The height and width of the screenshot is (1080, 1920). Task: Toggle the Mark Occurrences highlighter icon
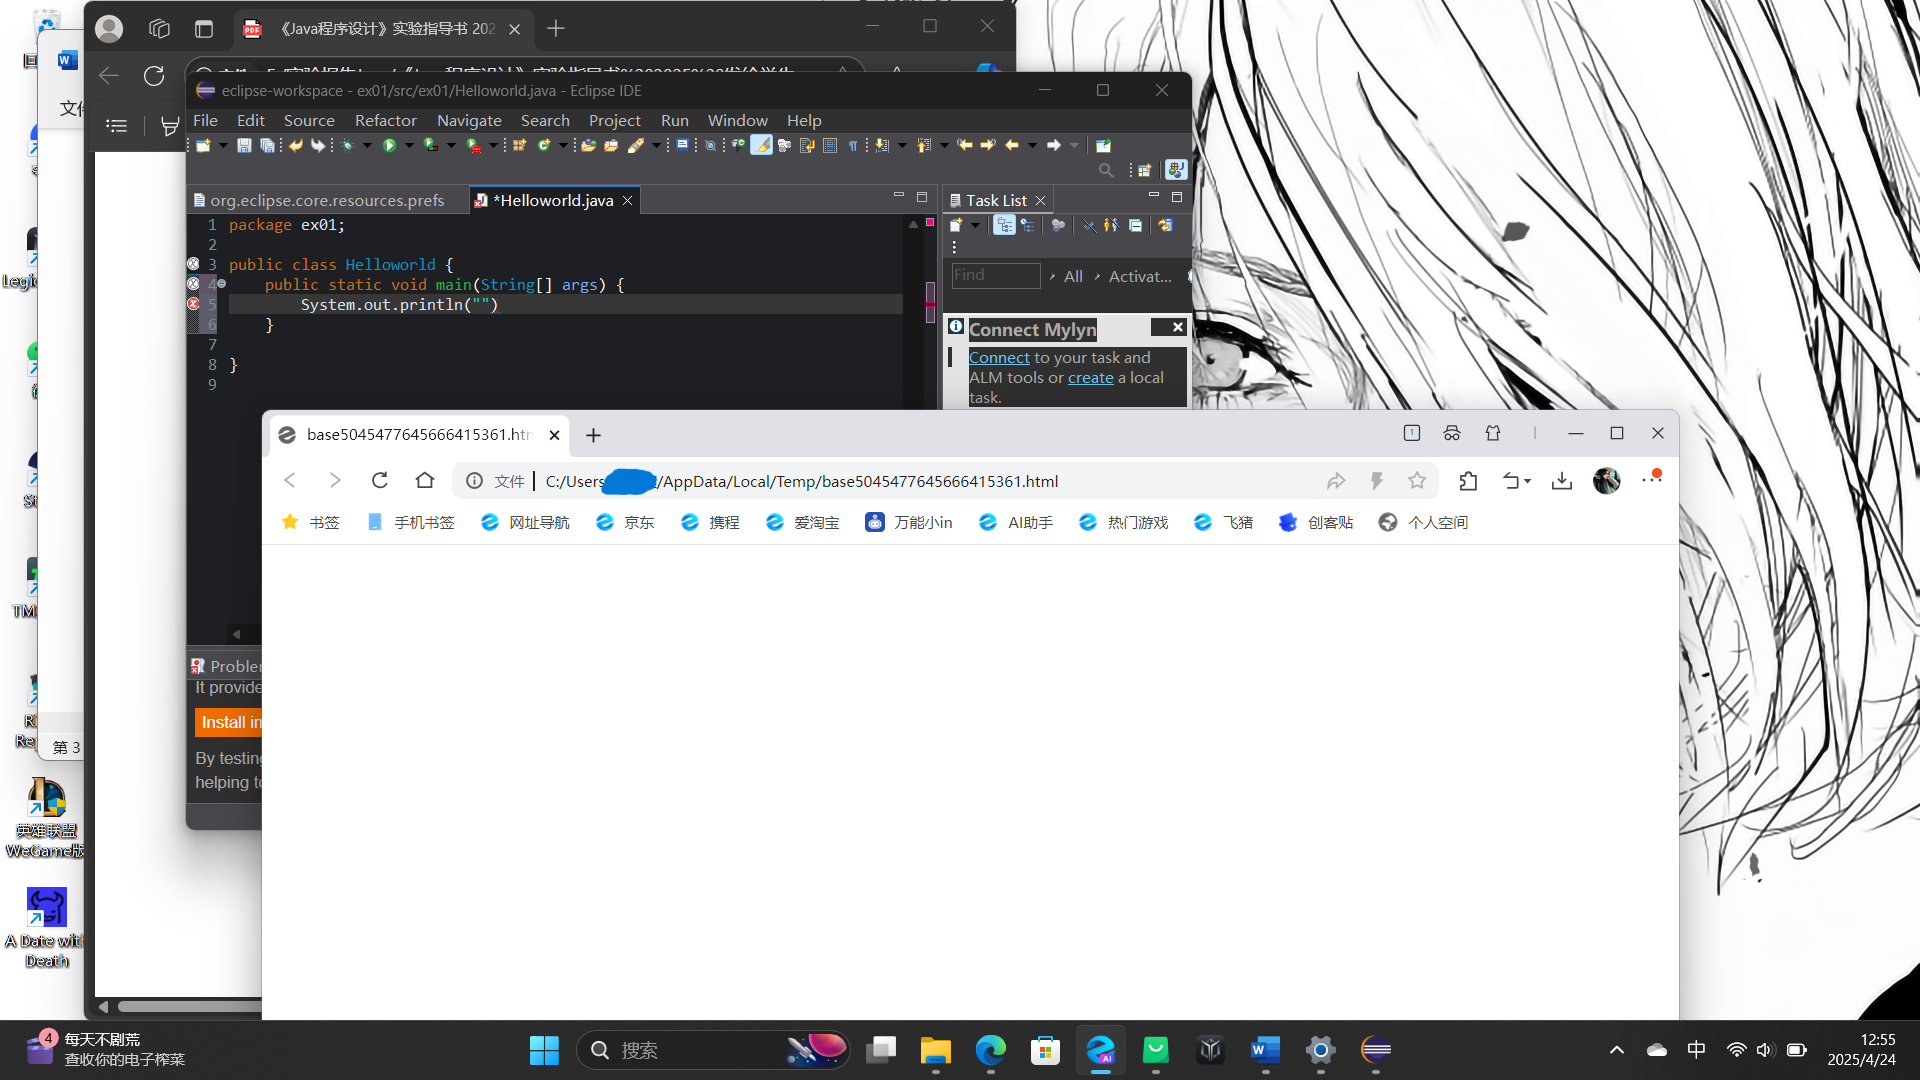coord(763,145)
